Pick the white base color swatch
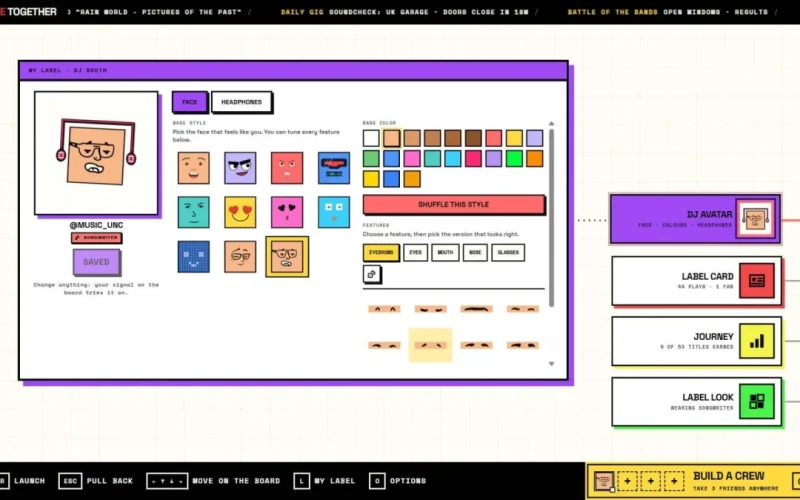The image size is (800, 500). (x=371, y=138)
